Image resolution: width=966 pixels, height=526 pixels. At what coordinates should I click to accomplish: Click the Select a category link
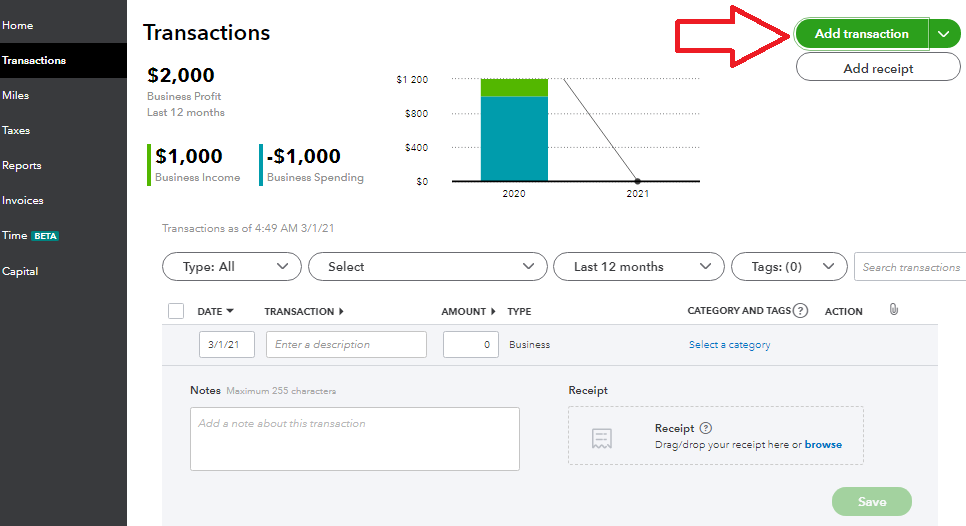(x=729, y=345)
